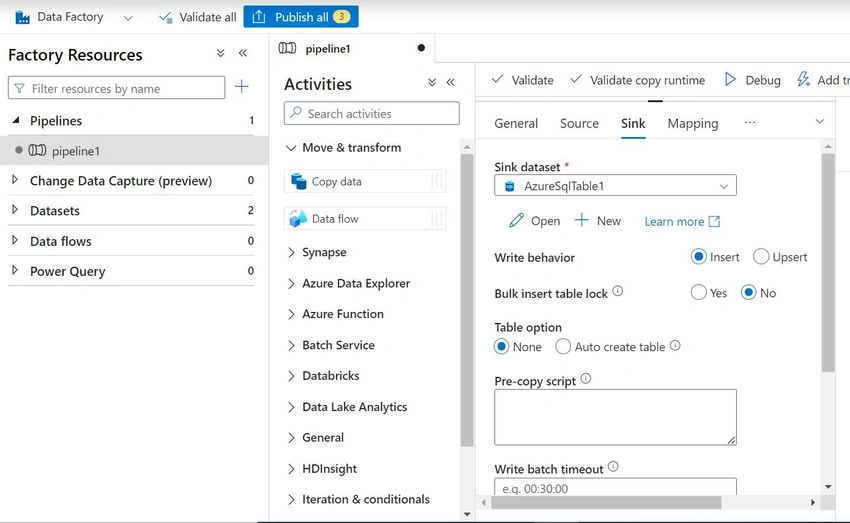The height and width of the screenshot is (523, 850).
Task: Collapse the properties panel chevron
Action: coord(820,121)
